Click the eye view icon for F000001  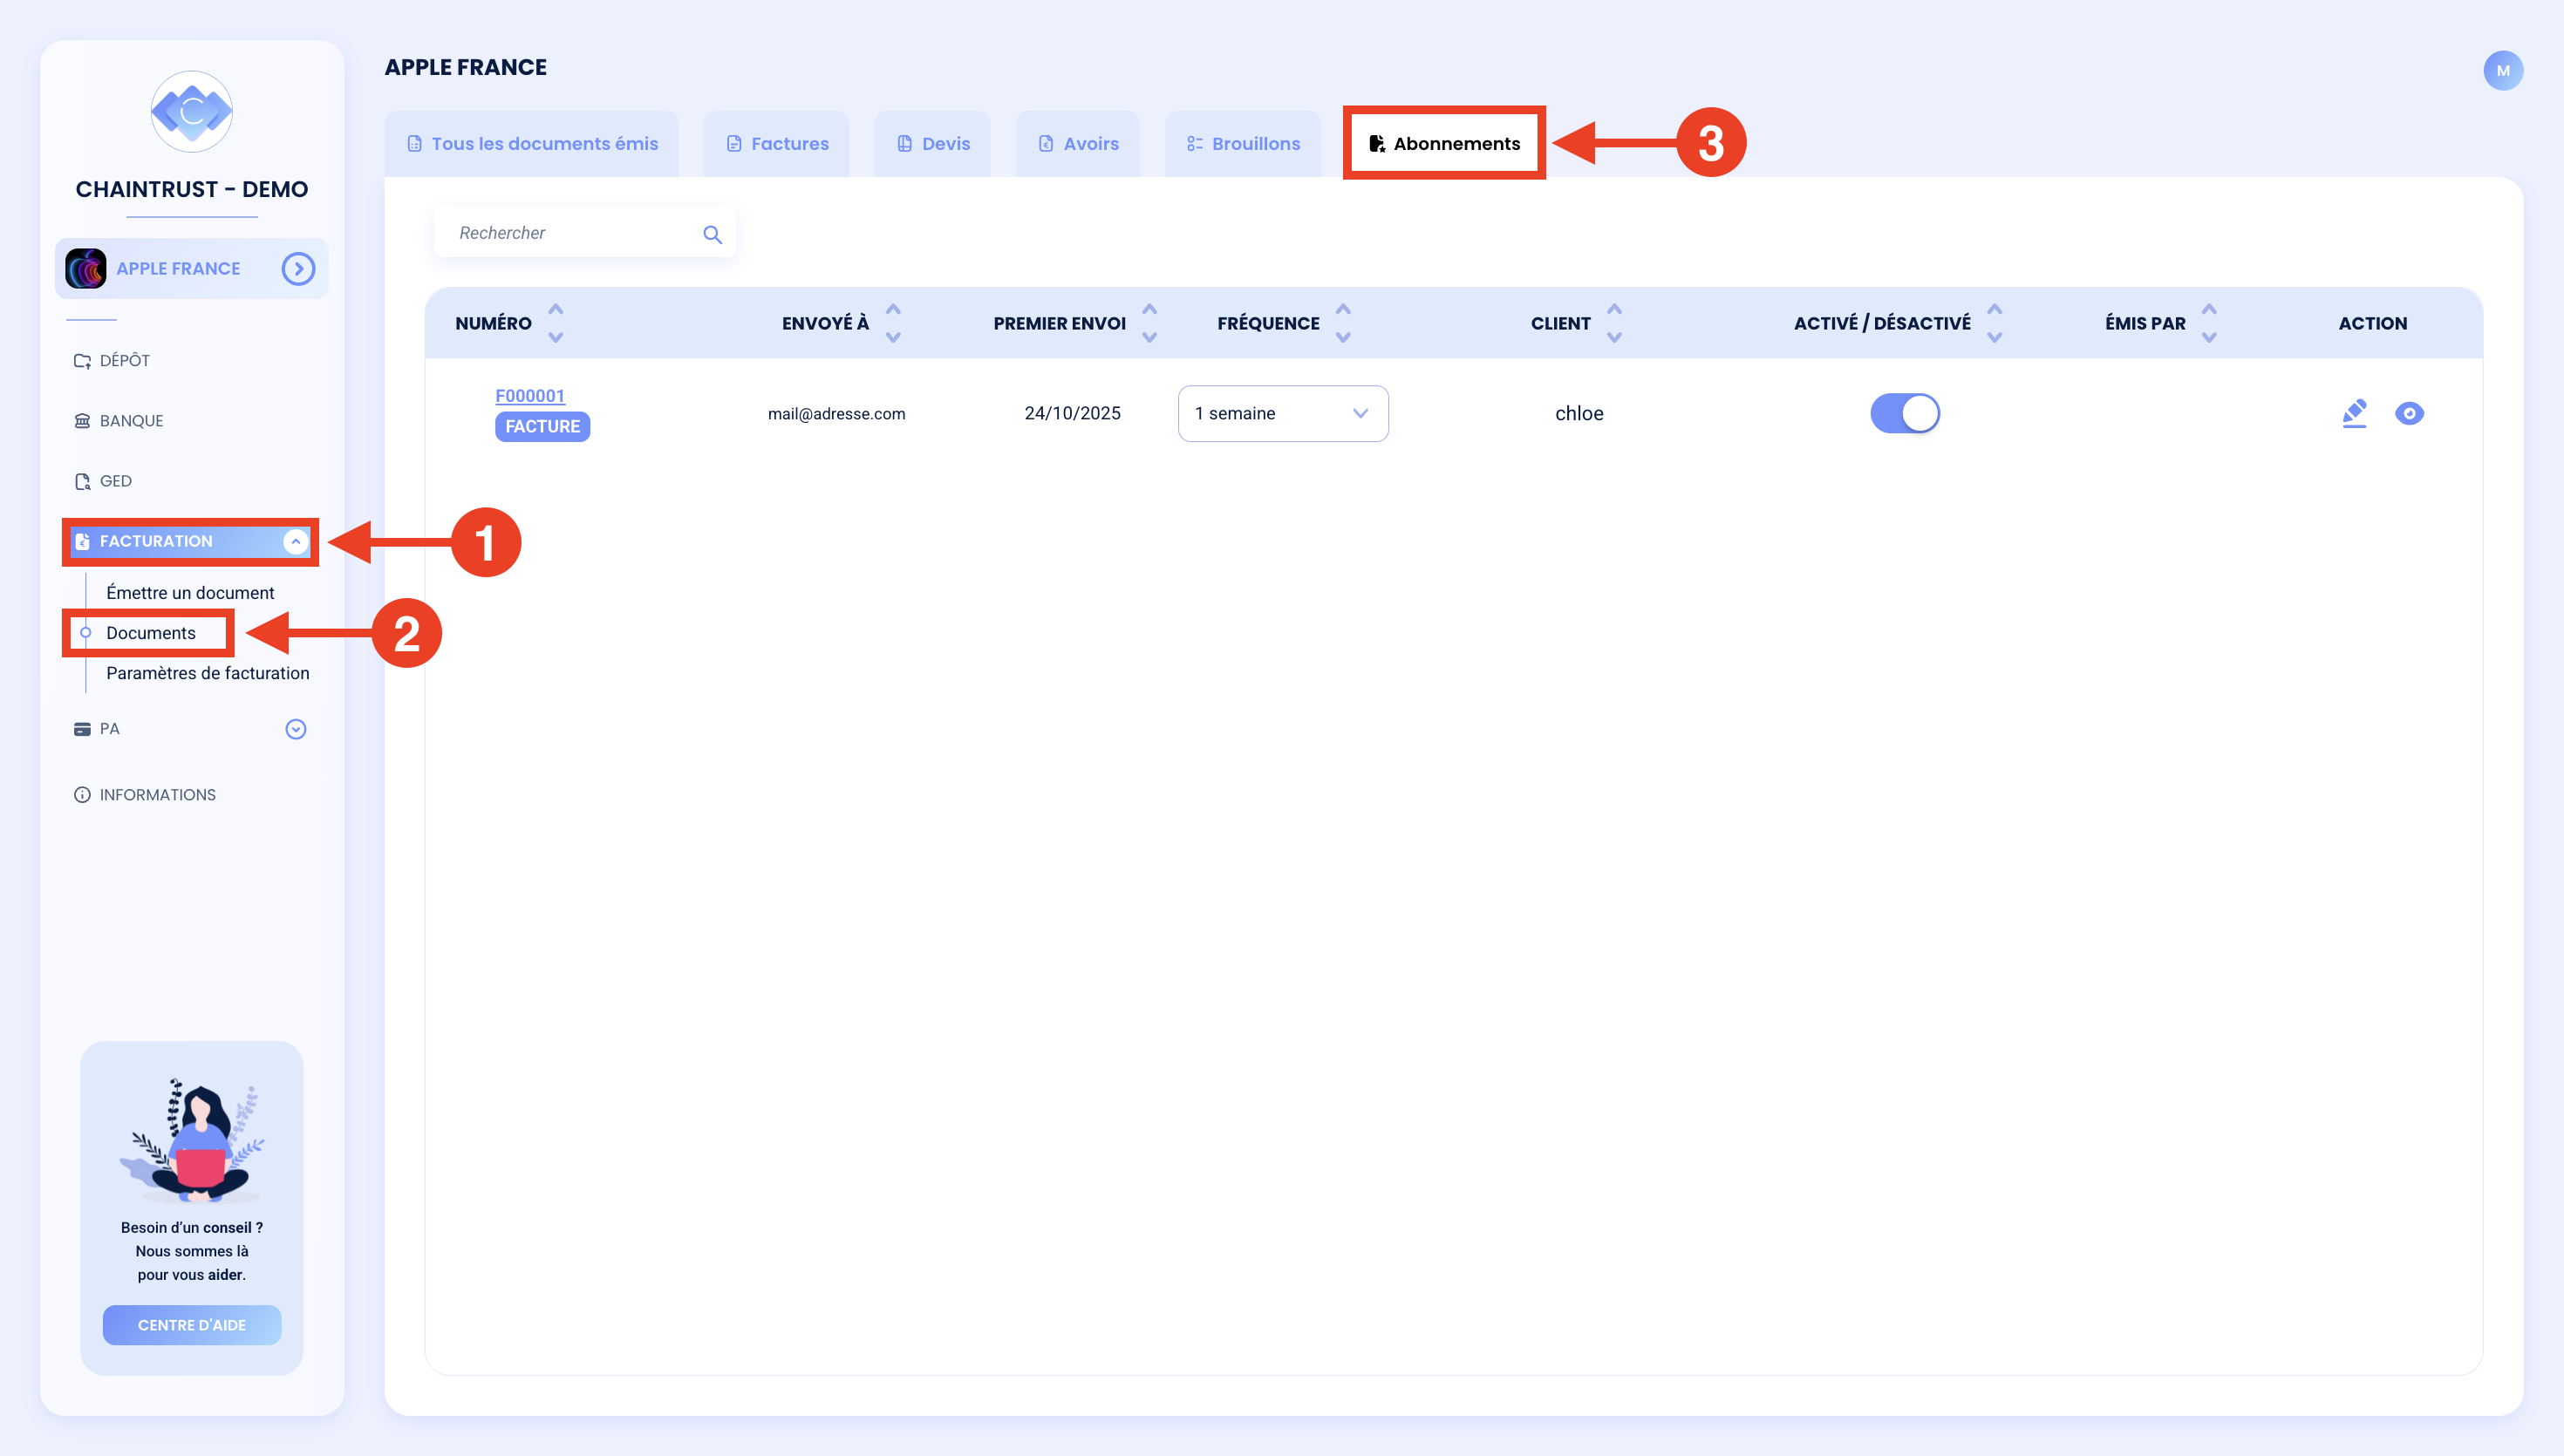click(2409, 414)
